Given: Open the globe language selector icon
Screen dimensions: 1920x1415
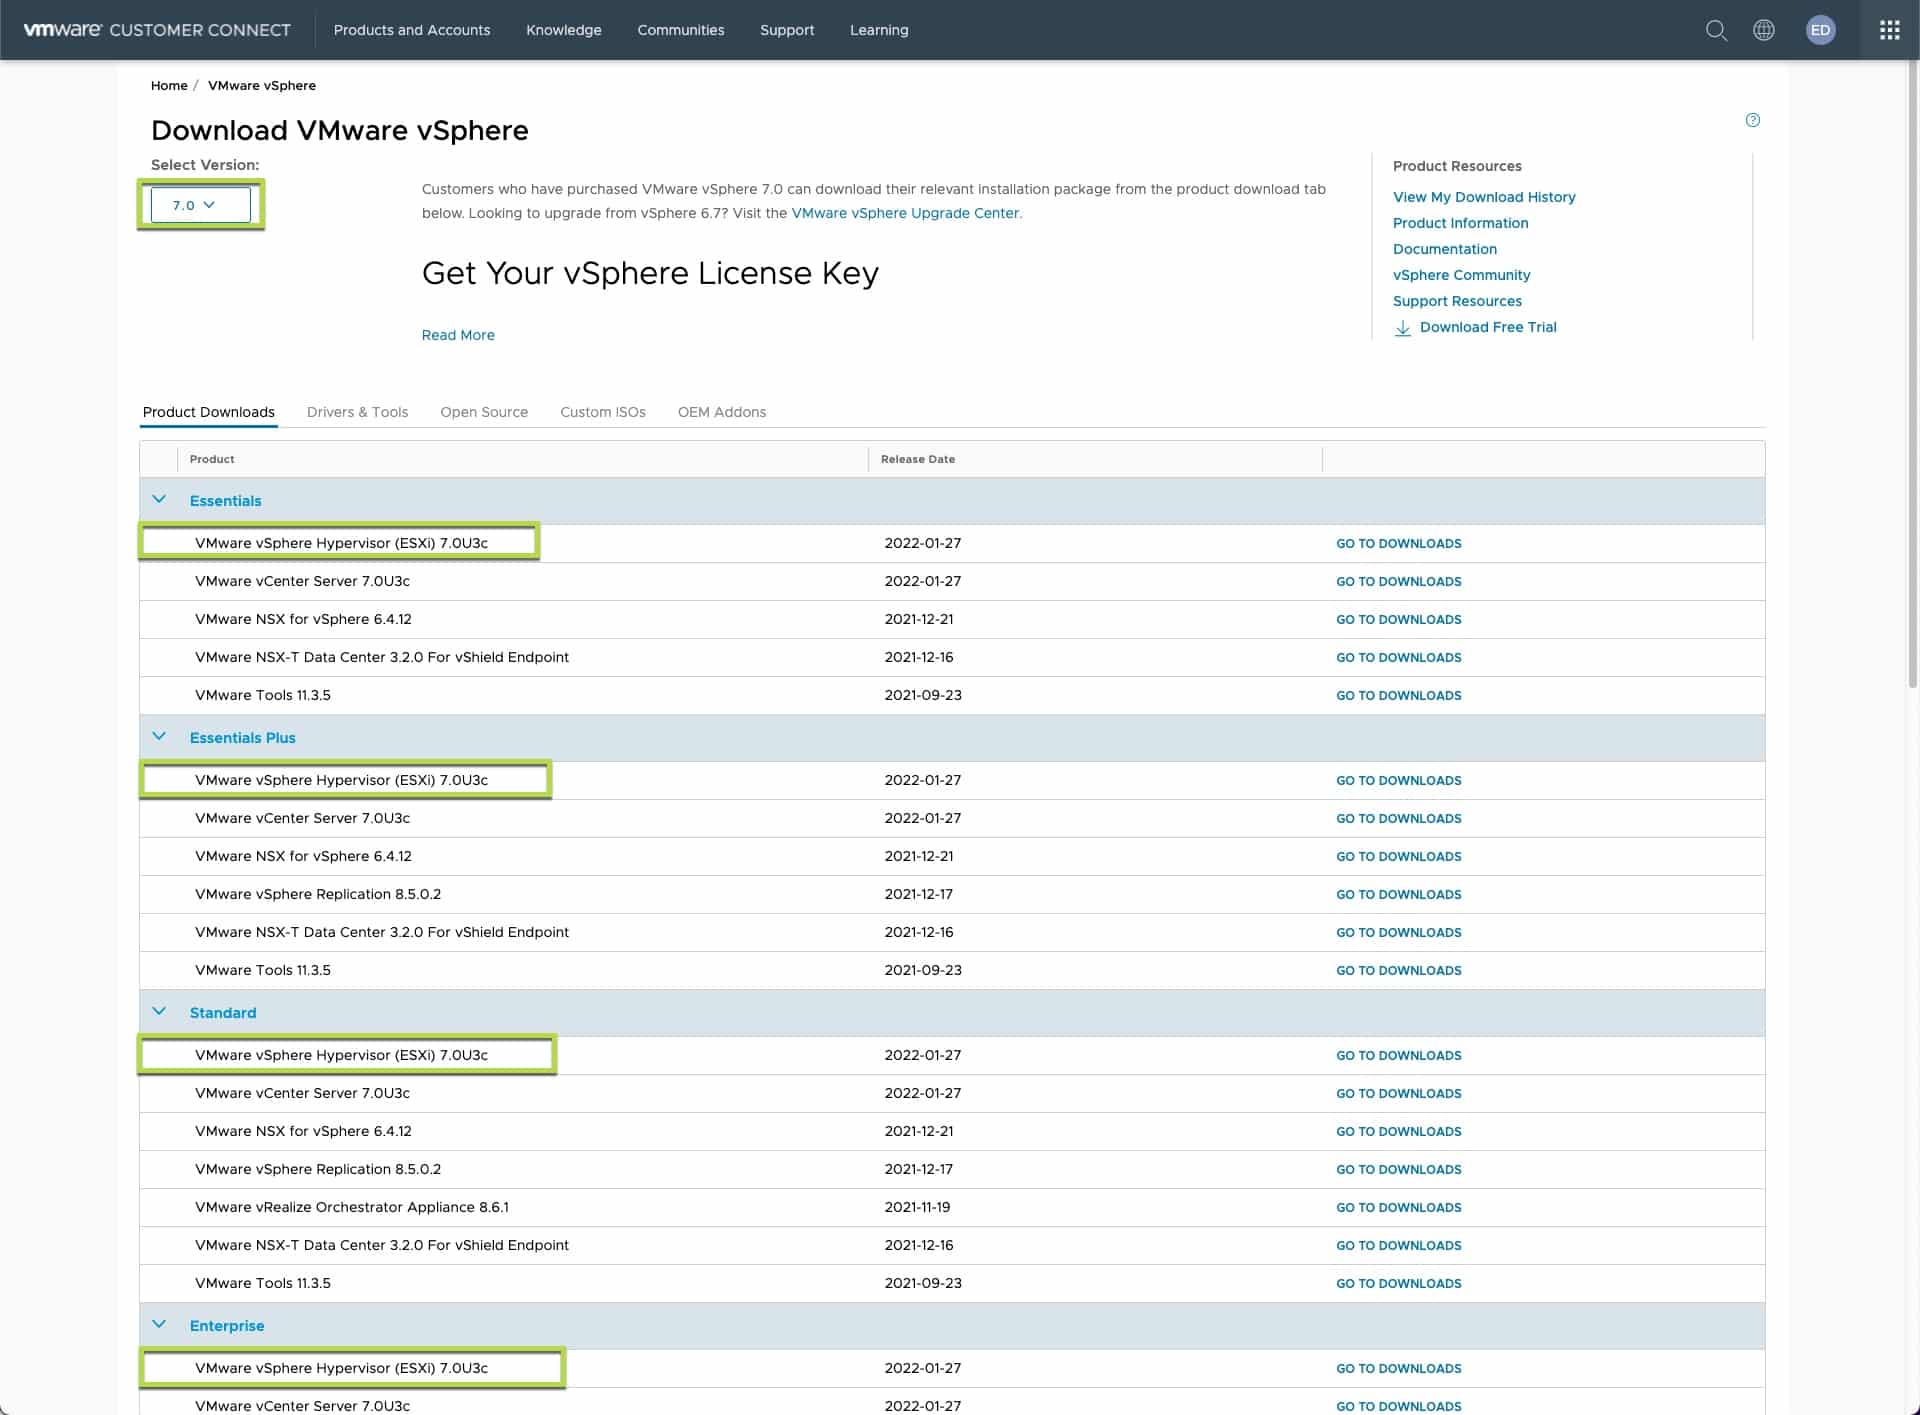Looking at the screenshot, I should click(1764, 30).
